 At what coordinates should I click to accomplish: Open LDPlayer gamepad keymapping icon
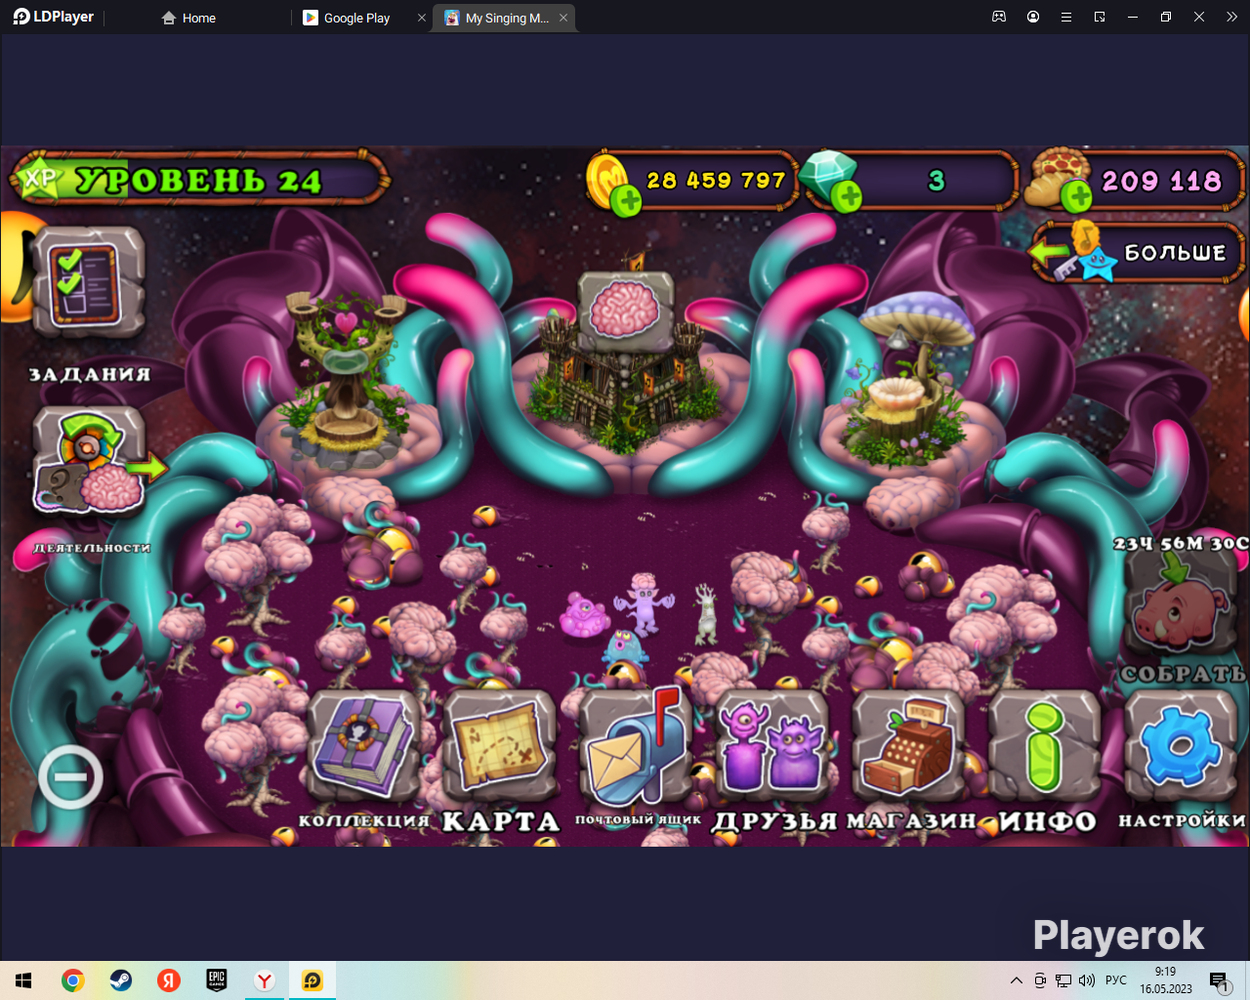point(999,17)
